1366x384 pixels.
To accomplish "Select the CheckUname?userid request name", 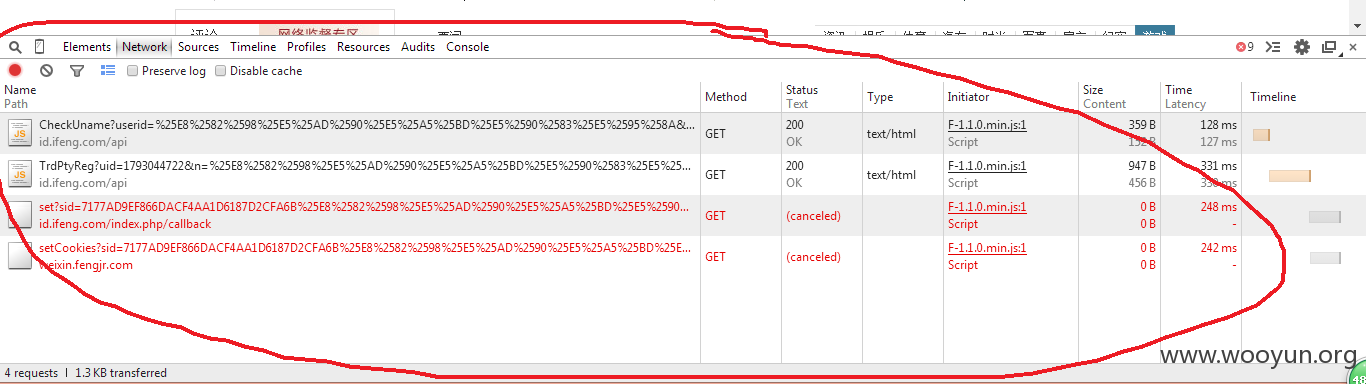I will [x=366, y=125].
